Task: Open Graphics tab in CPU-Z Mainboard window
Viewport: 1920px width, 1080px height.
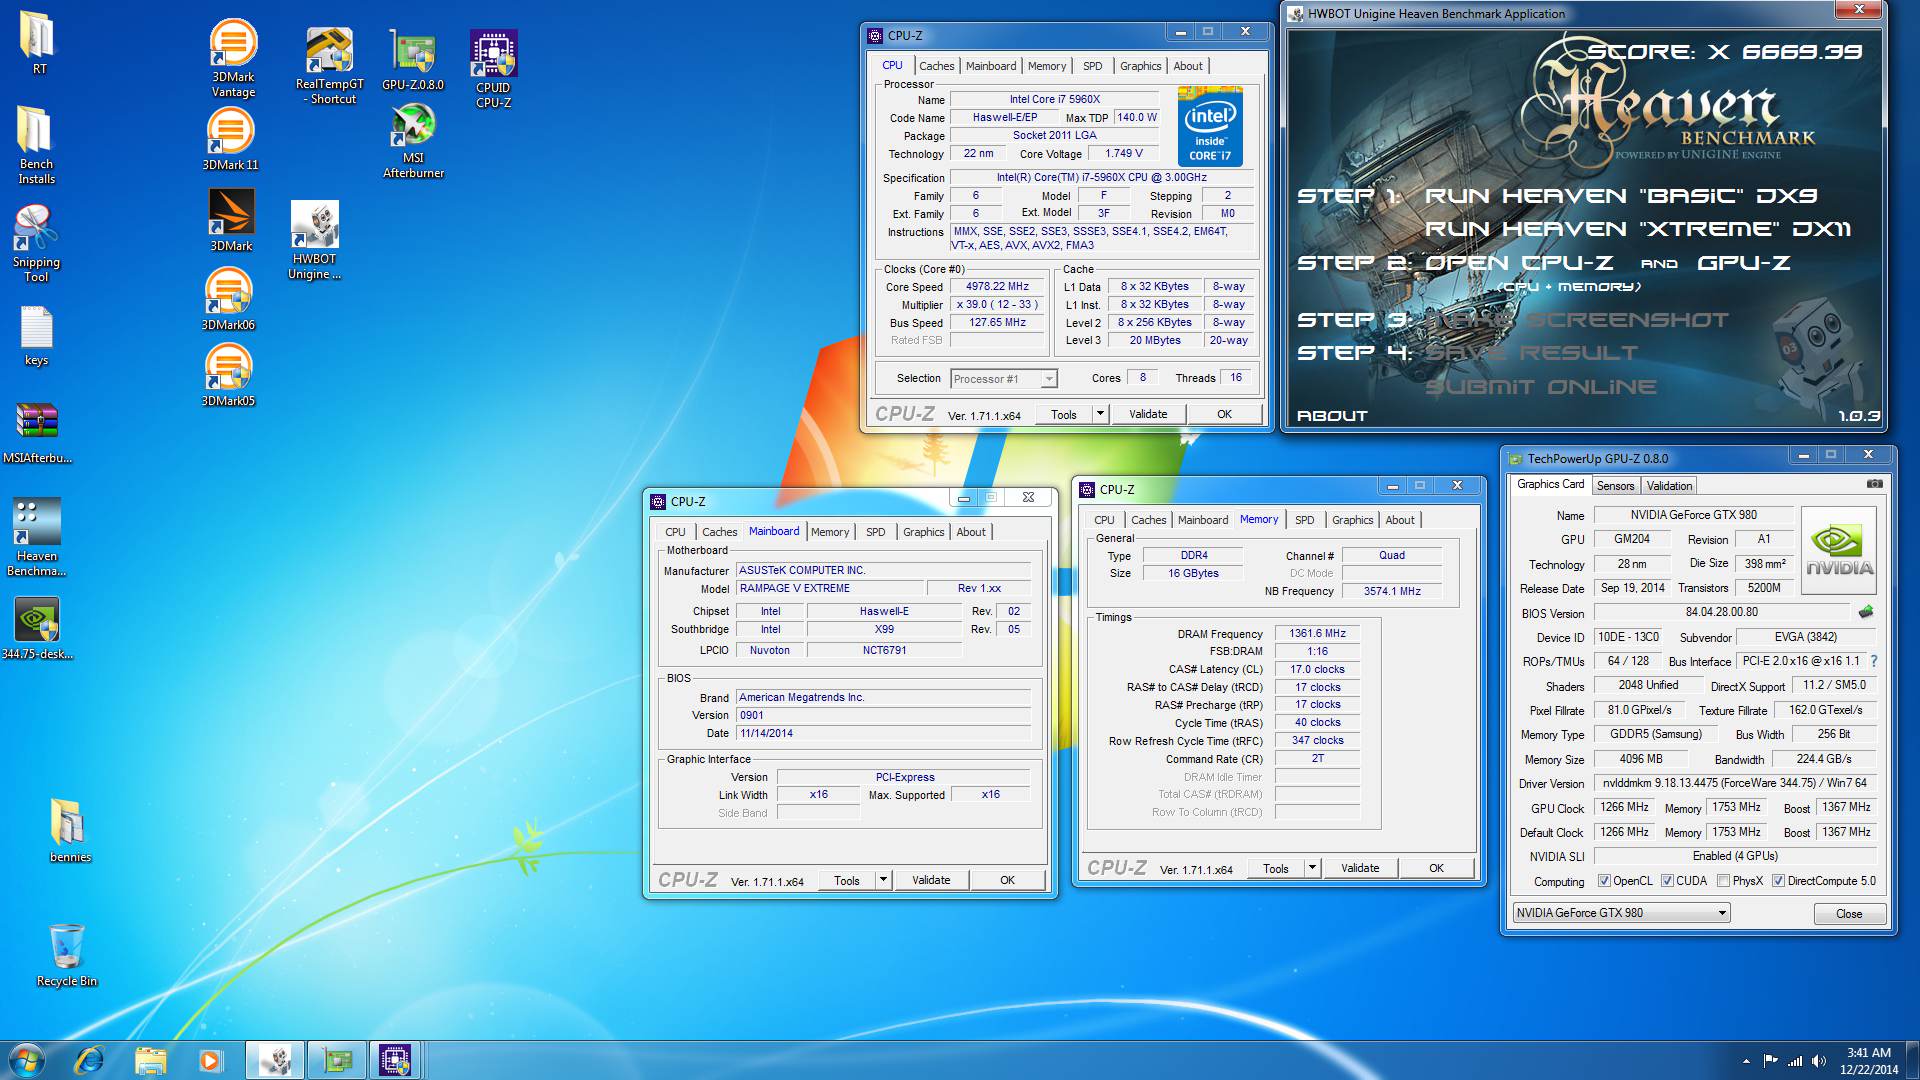Action: 923,532
